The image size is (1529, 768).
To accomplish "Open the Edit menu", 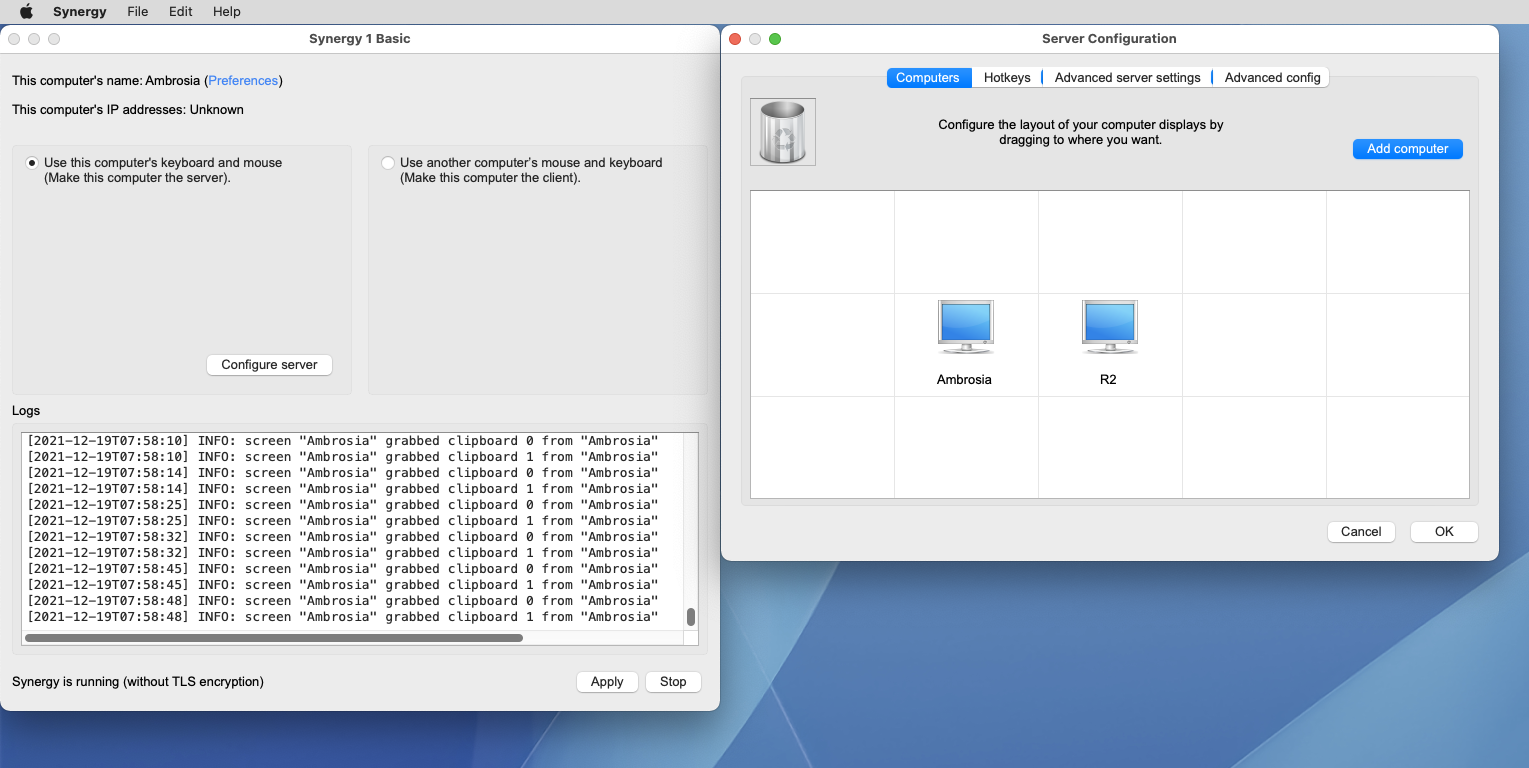I will tap(180, 12).
